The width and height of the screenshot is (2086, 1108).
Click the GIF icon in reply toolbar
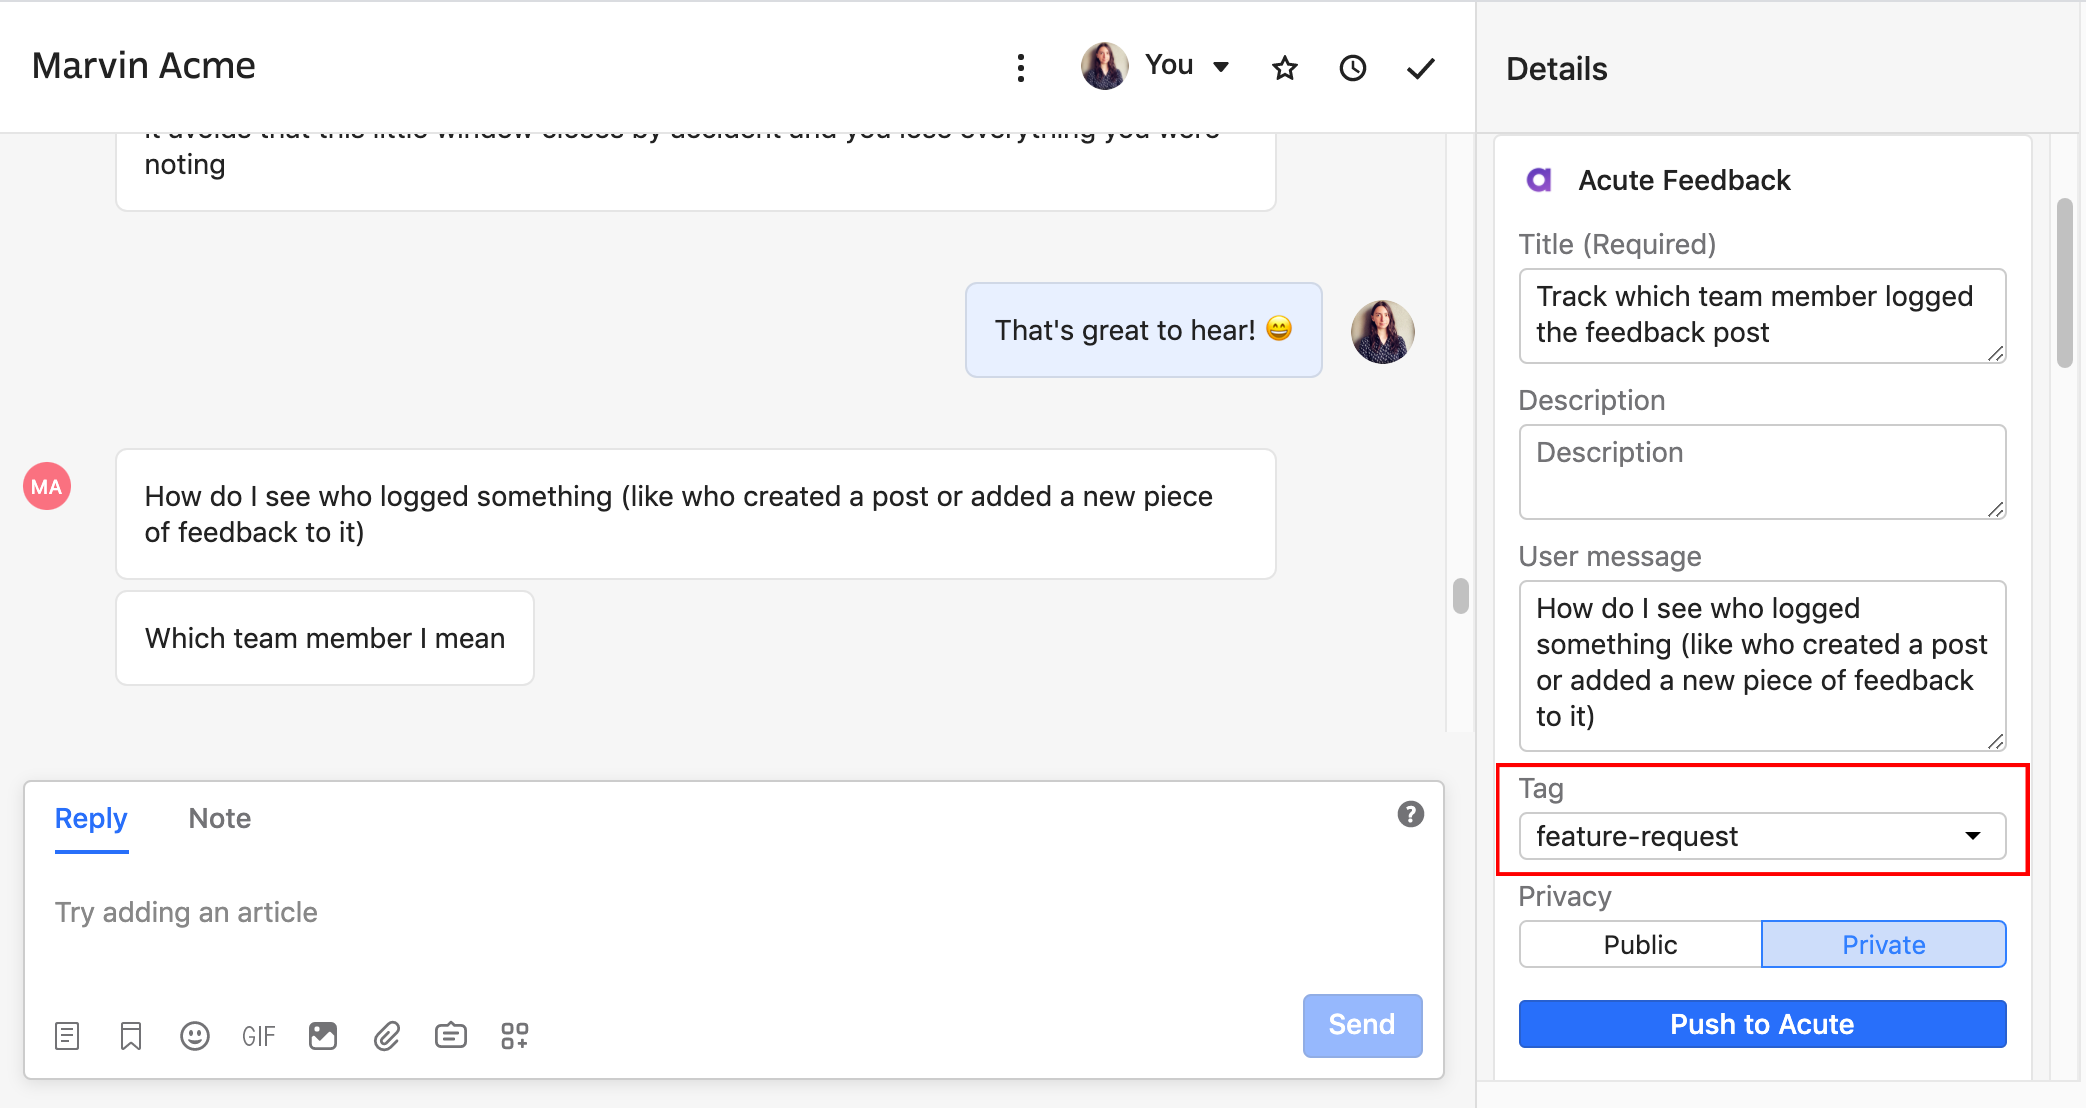pos(258,1033)
